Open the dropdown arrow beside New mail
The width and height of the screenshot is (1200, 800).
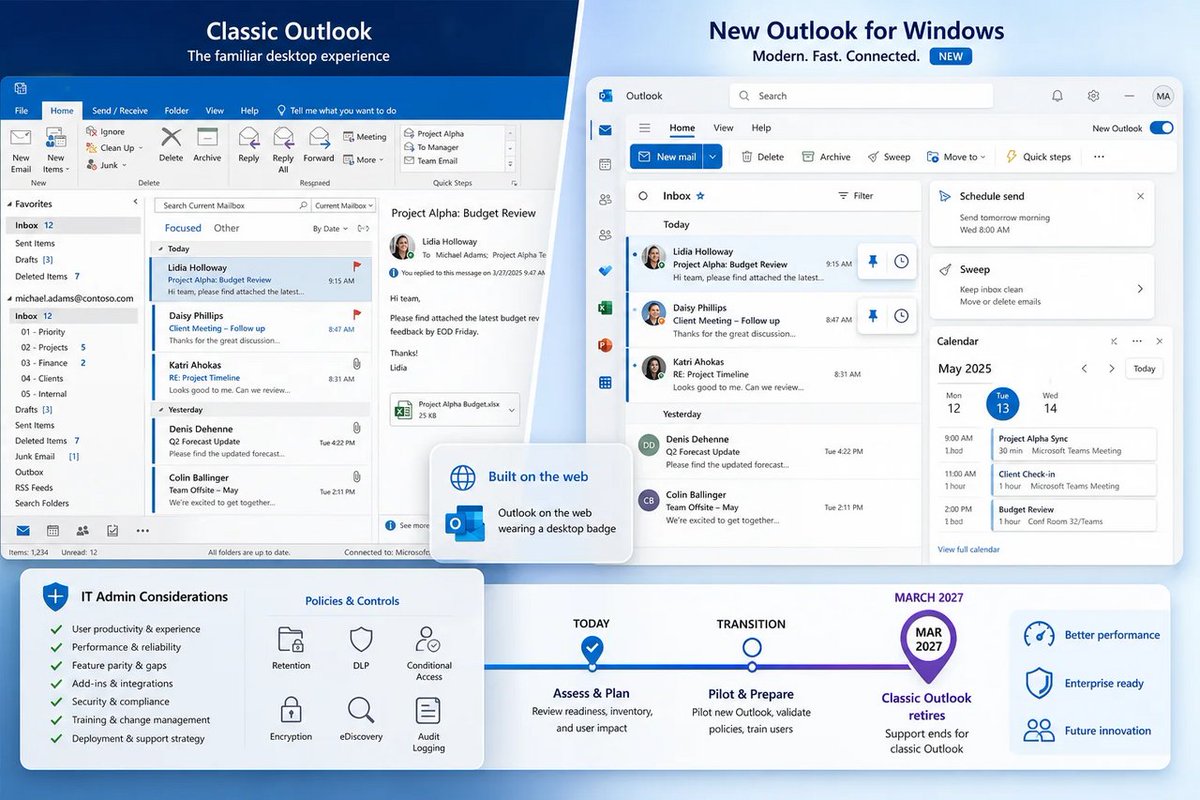click(x=712, y=156)
